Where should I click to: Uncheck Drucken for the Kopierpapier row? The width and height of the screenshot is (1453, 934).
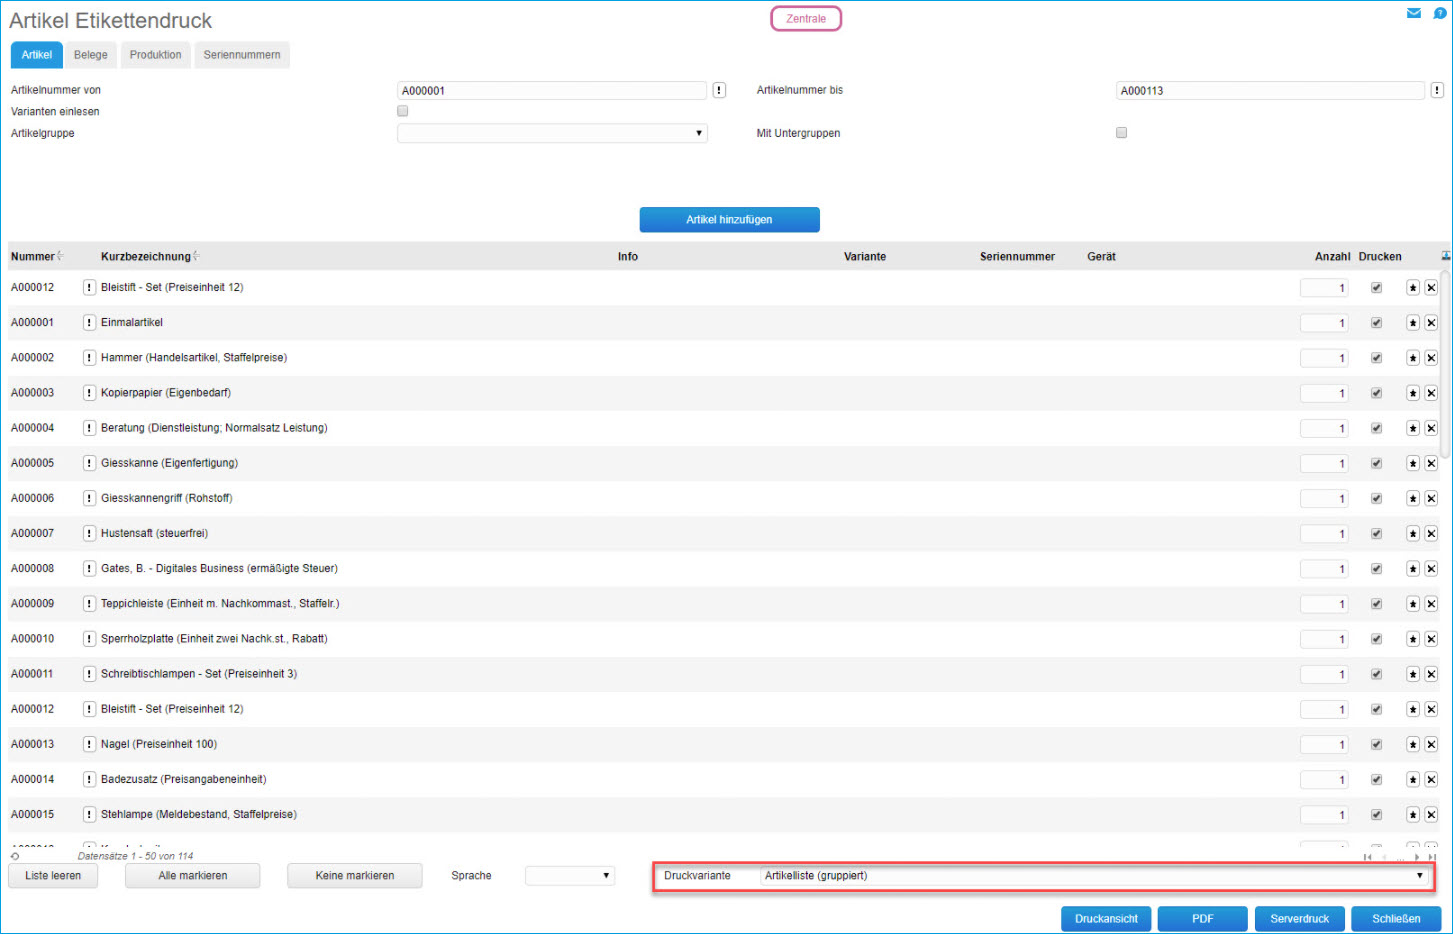point(1376,393)
